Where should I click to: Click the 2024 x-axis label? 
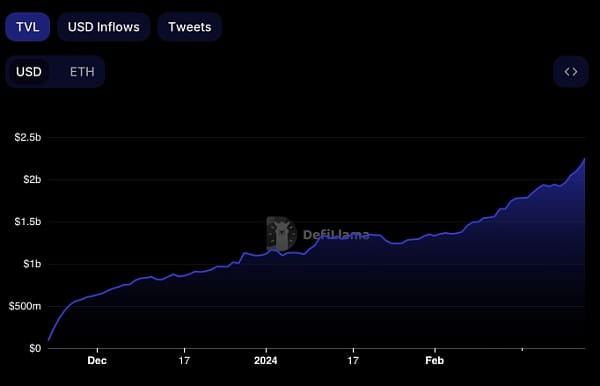(266, 360)
